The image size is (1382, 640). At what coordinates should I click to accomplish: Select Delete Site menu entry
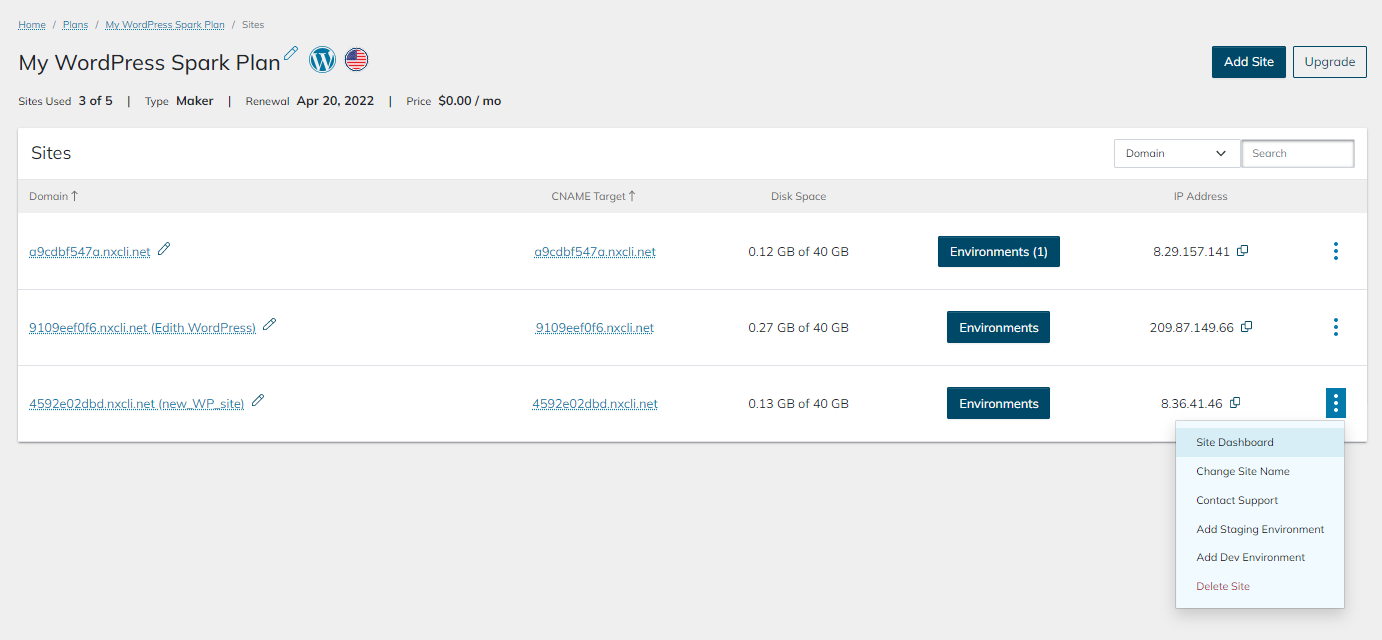(1260, 586)
